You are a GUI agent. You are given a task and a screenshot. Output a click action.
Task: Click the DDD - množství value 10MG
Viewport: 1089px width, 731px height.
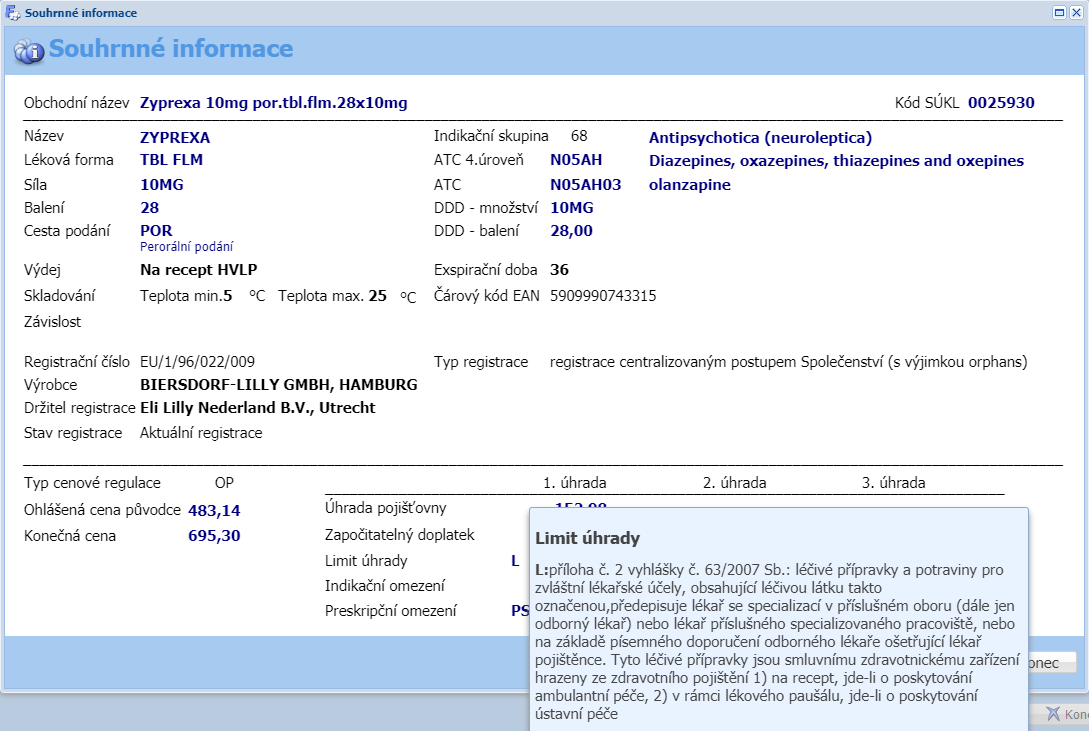click(x=572, y=208)
